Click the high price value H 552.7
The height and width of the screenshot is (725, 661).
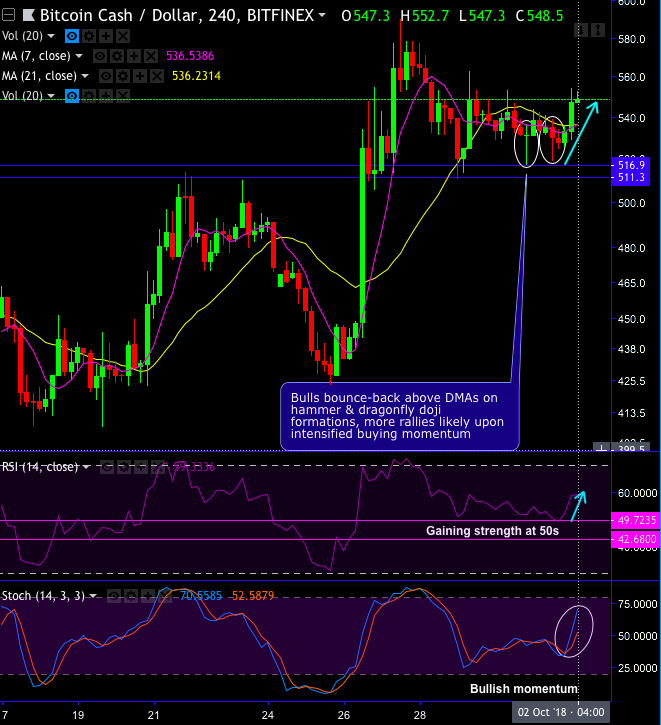click(x=425, y=16)
